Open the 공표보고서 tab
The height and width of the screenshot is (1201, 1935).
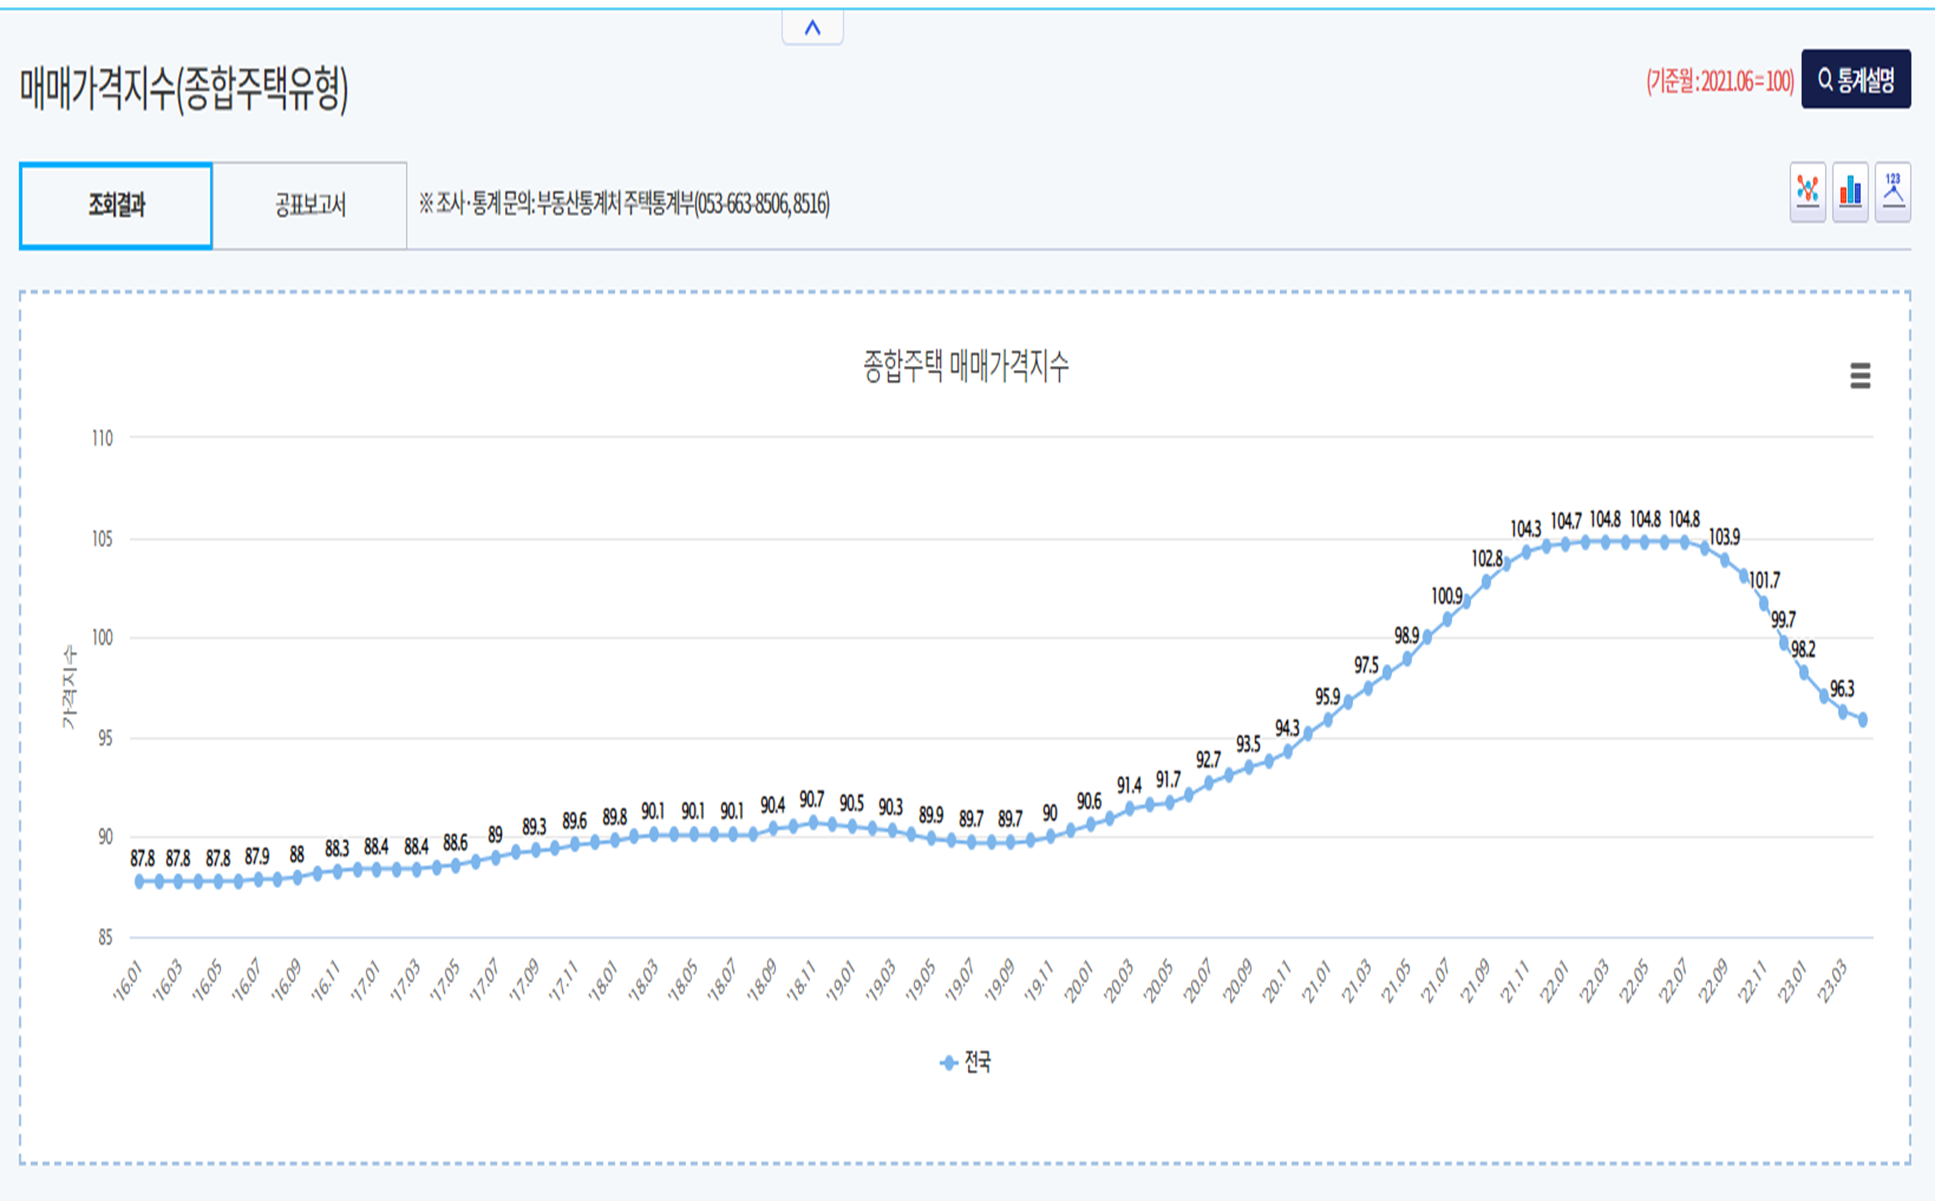pyautogui.click(x=310, y=206)
